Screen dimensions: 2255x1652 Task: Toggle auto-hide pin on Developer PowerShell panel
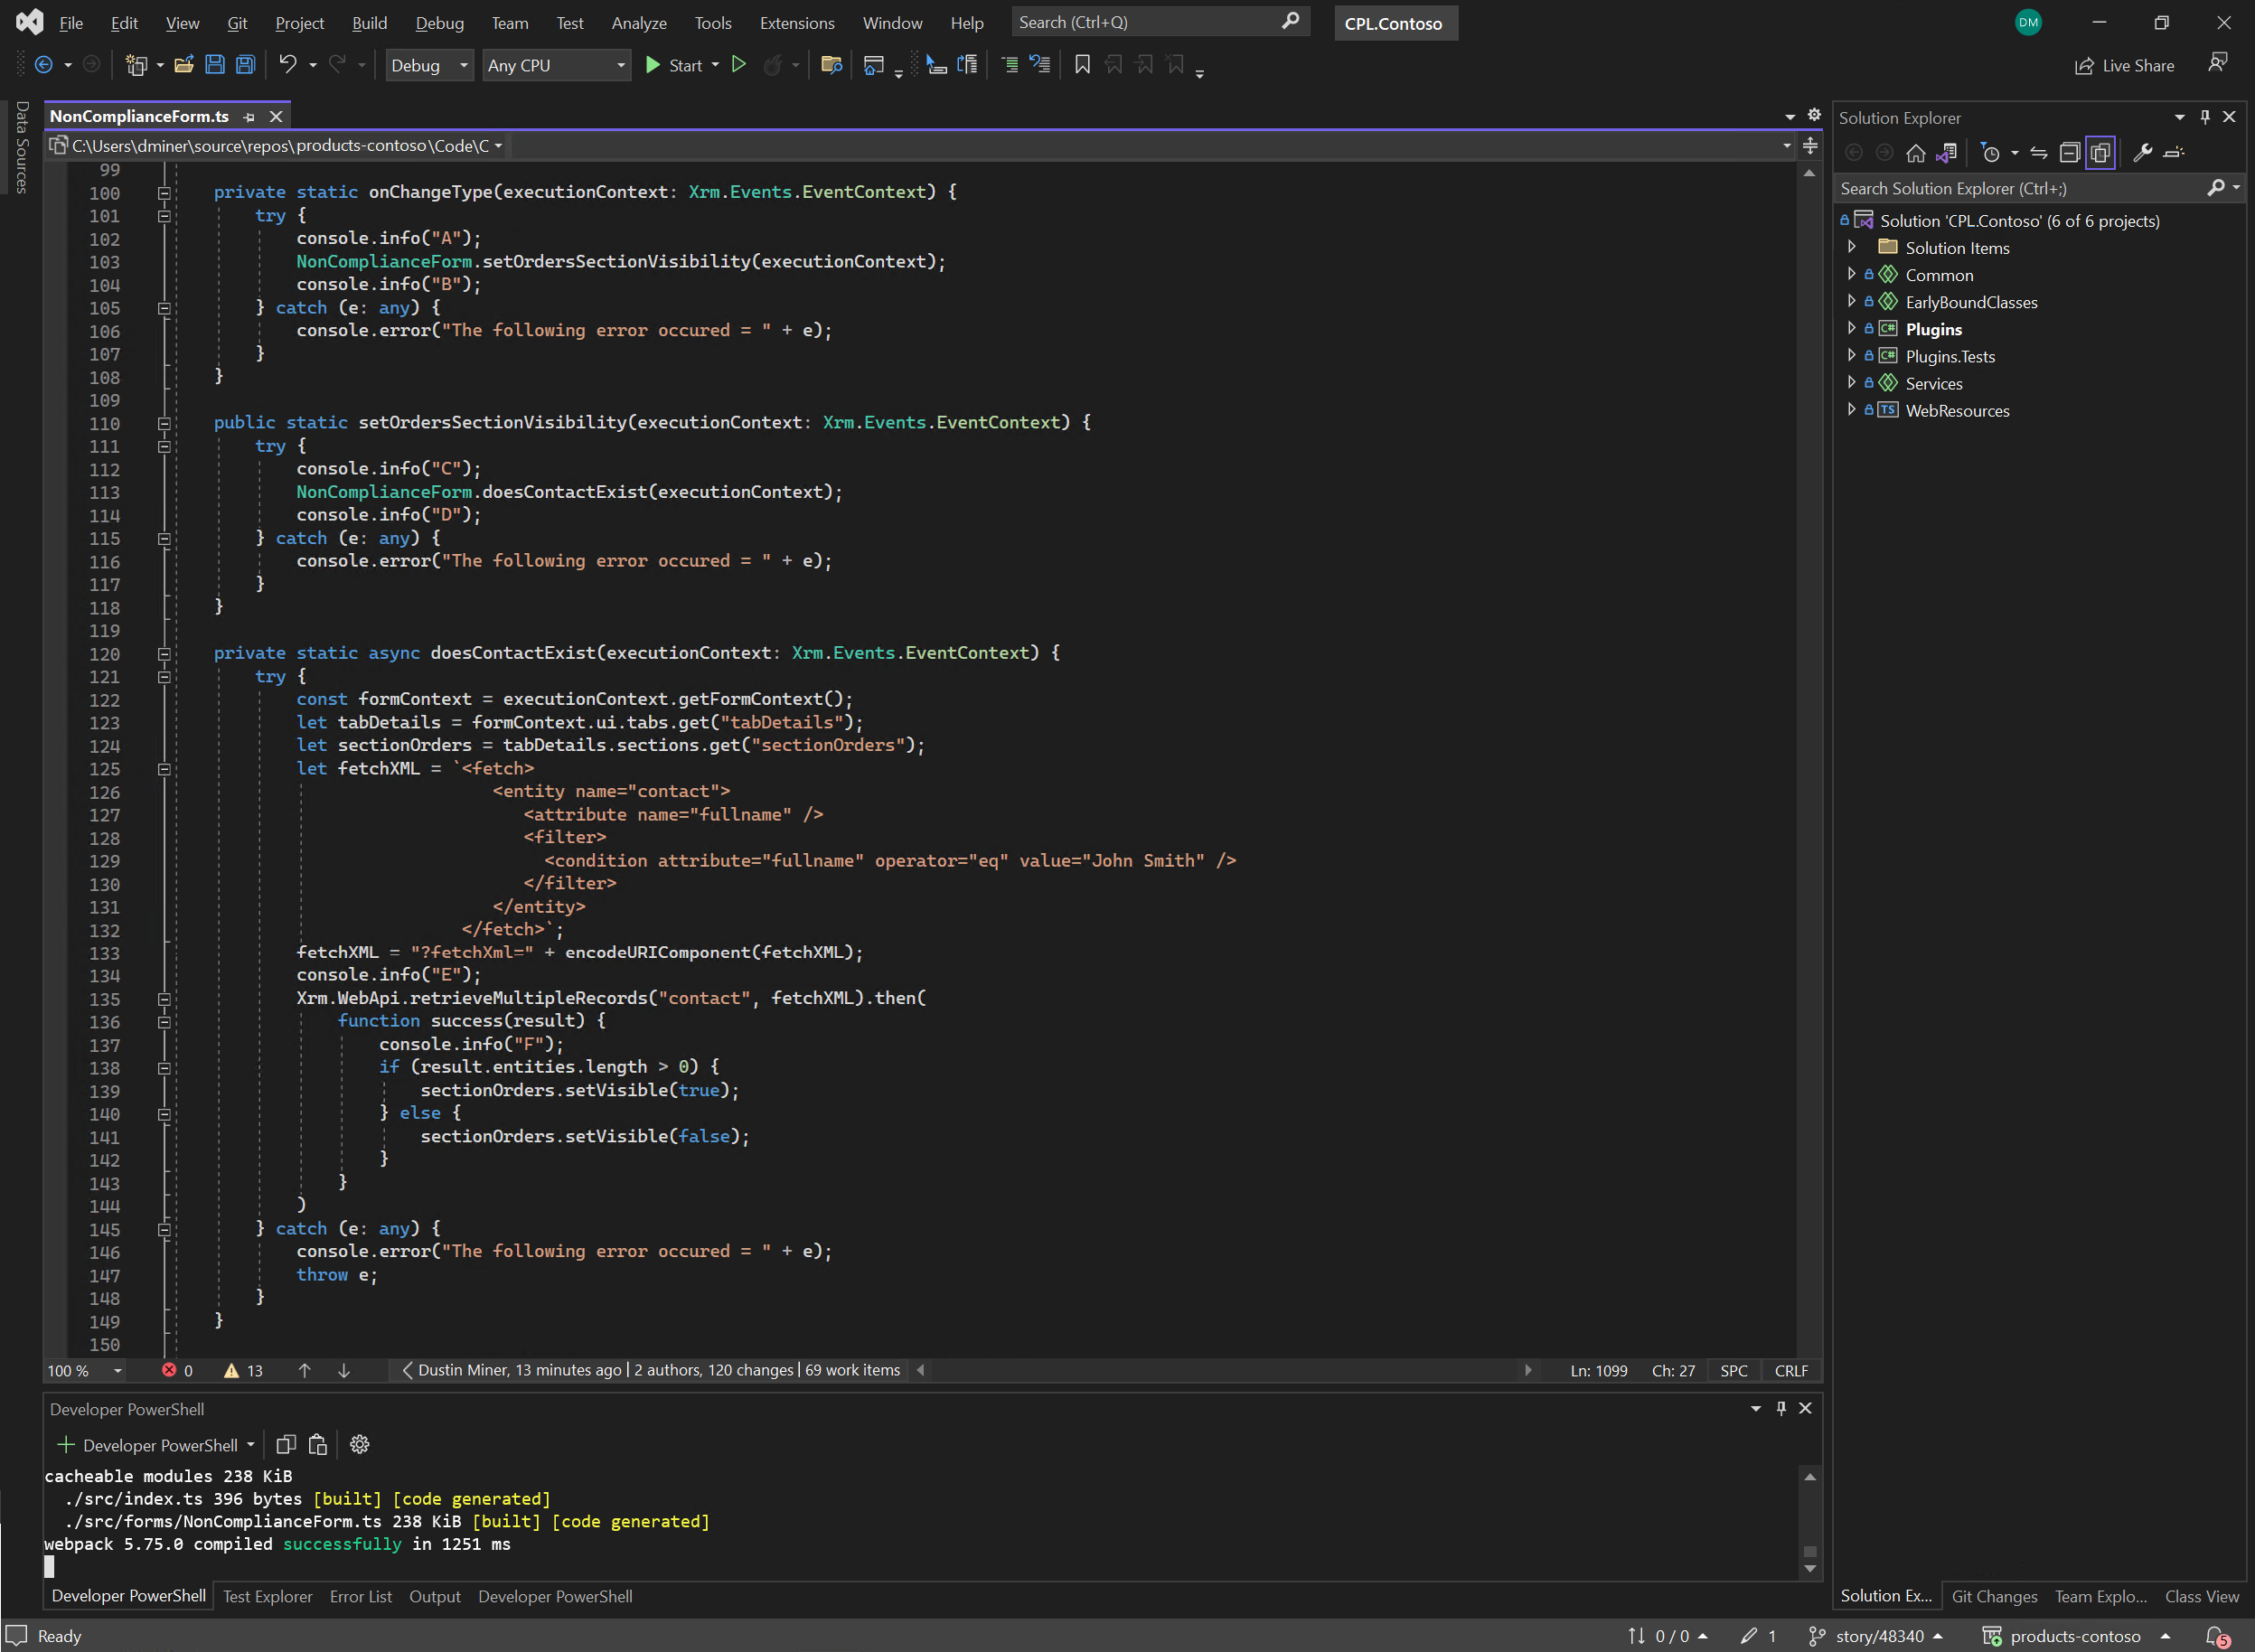point(1781,1408)
